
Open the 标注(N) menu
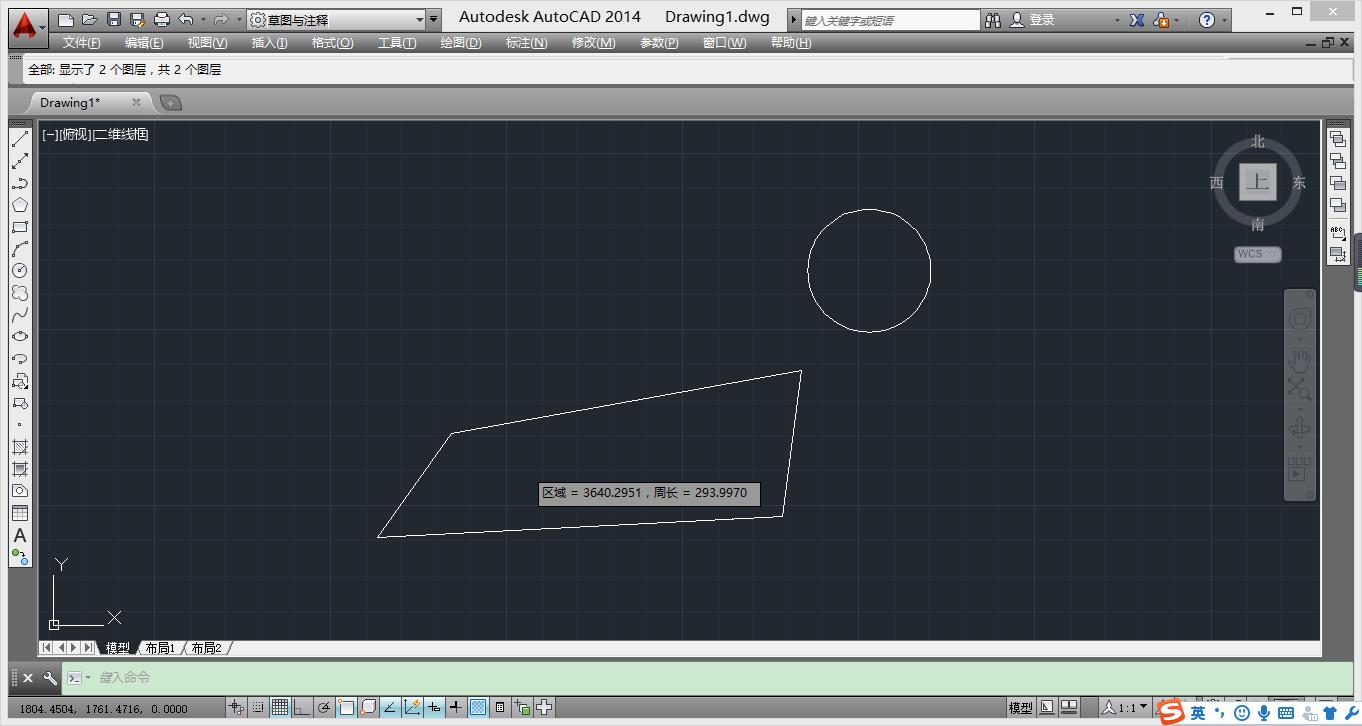coord(527,43)
